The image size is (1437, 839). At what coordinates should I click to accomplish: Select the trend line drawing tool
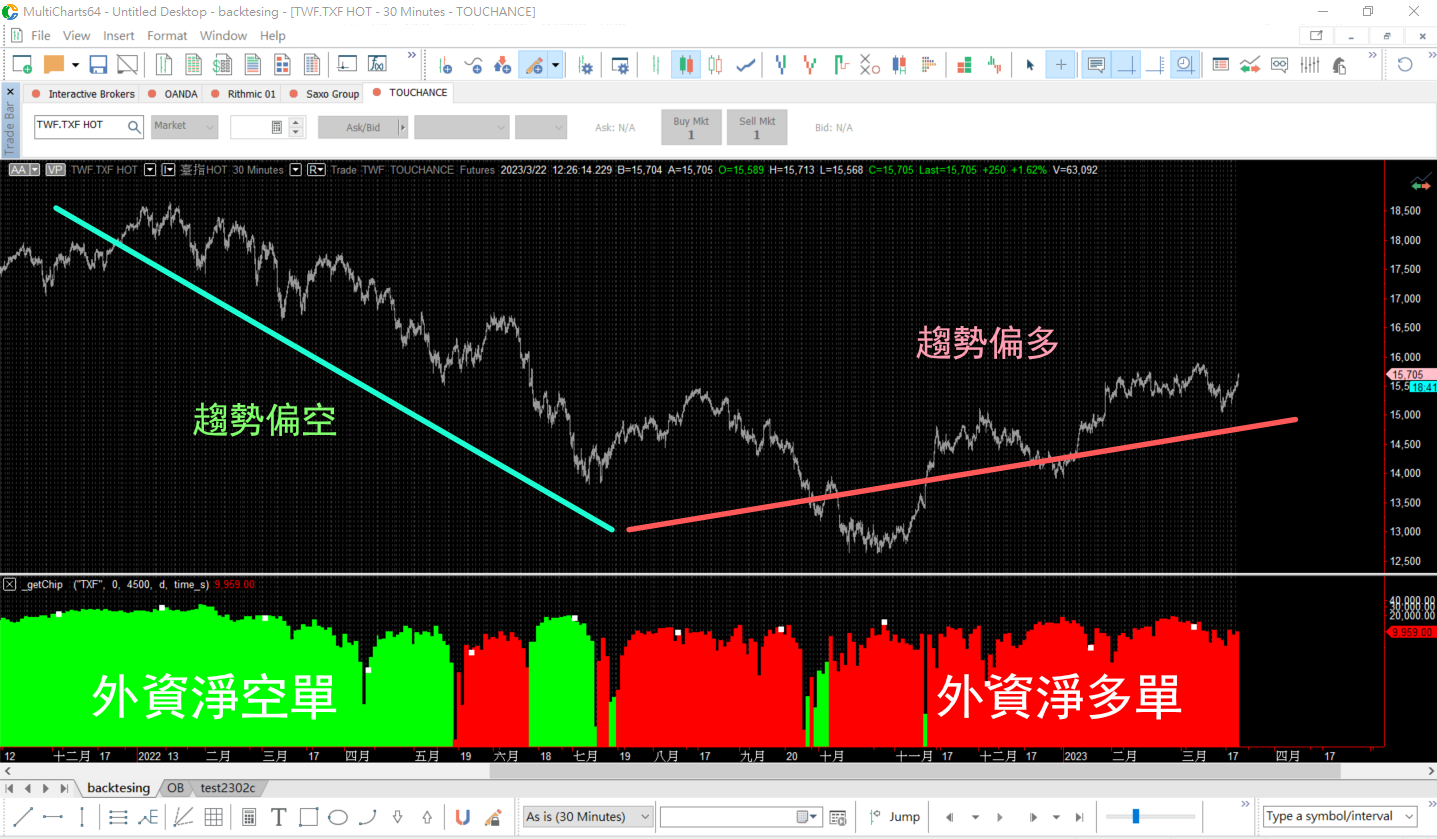point(23,817)
